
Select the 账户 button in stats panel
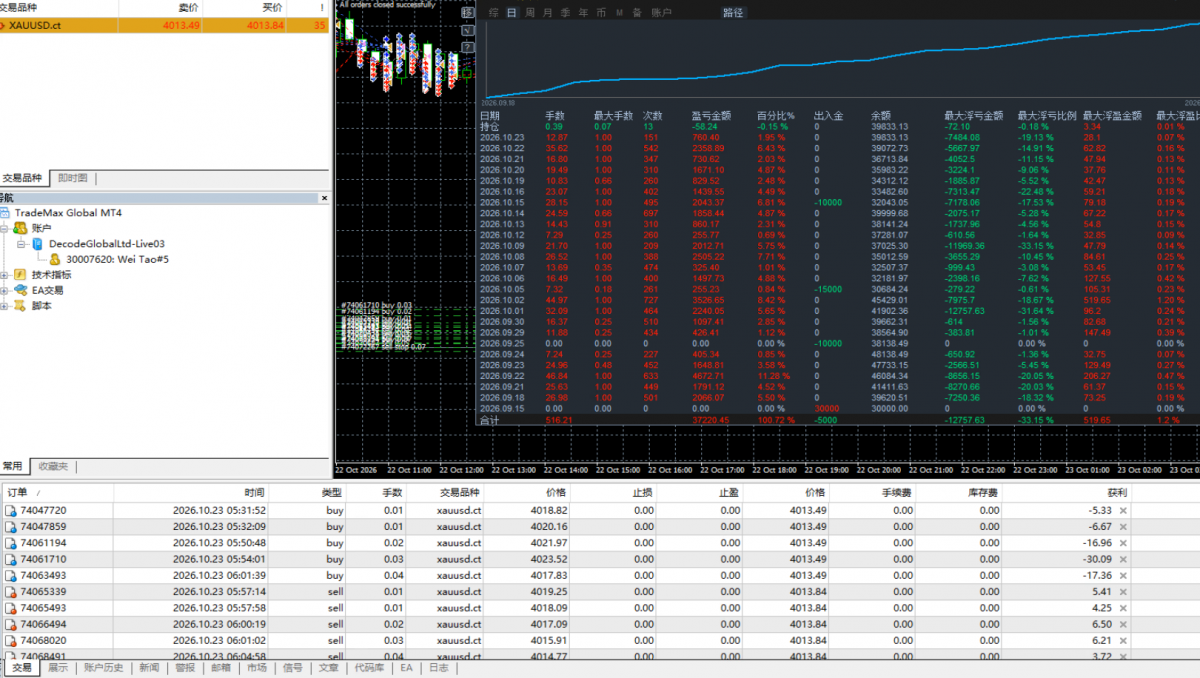(x=661, y=13)
